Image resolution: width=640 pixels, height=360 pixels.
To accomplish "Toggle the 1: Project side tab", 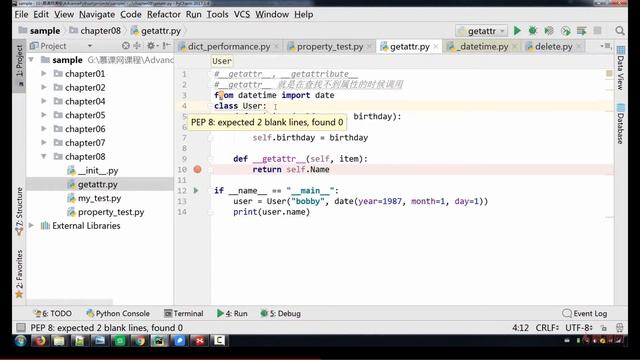I will pyautogui.click(x=19, y=65).
